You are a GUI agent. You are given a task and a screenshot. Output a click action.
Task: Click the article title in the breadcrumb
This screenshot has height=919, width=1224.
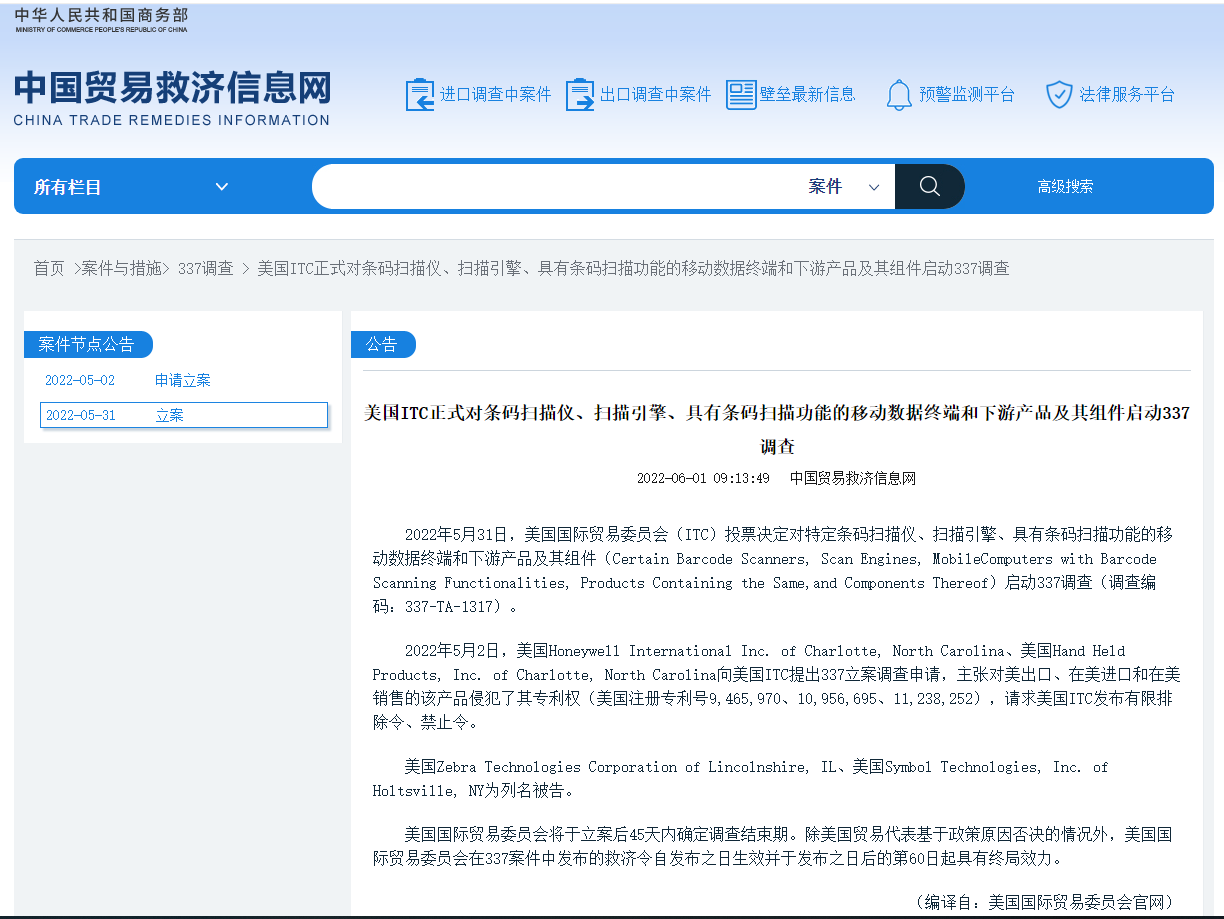click(x=633, y=268)
